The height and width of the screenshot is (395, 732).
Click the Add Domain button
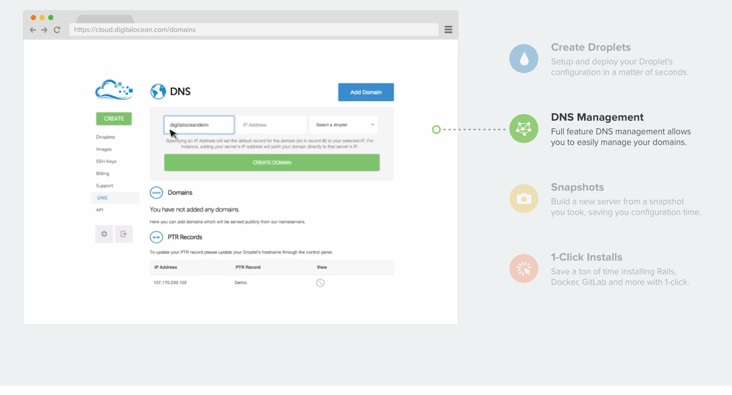[x=366, y=92]
